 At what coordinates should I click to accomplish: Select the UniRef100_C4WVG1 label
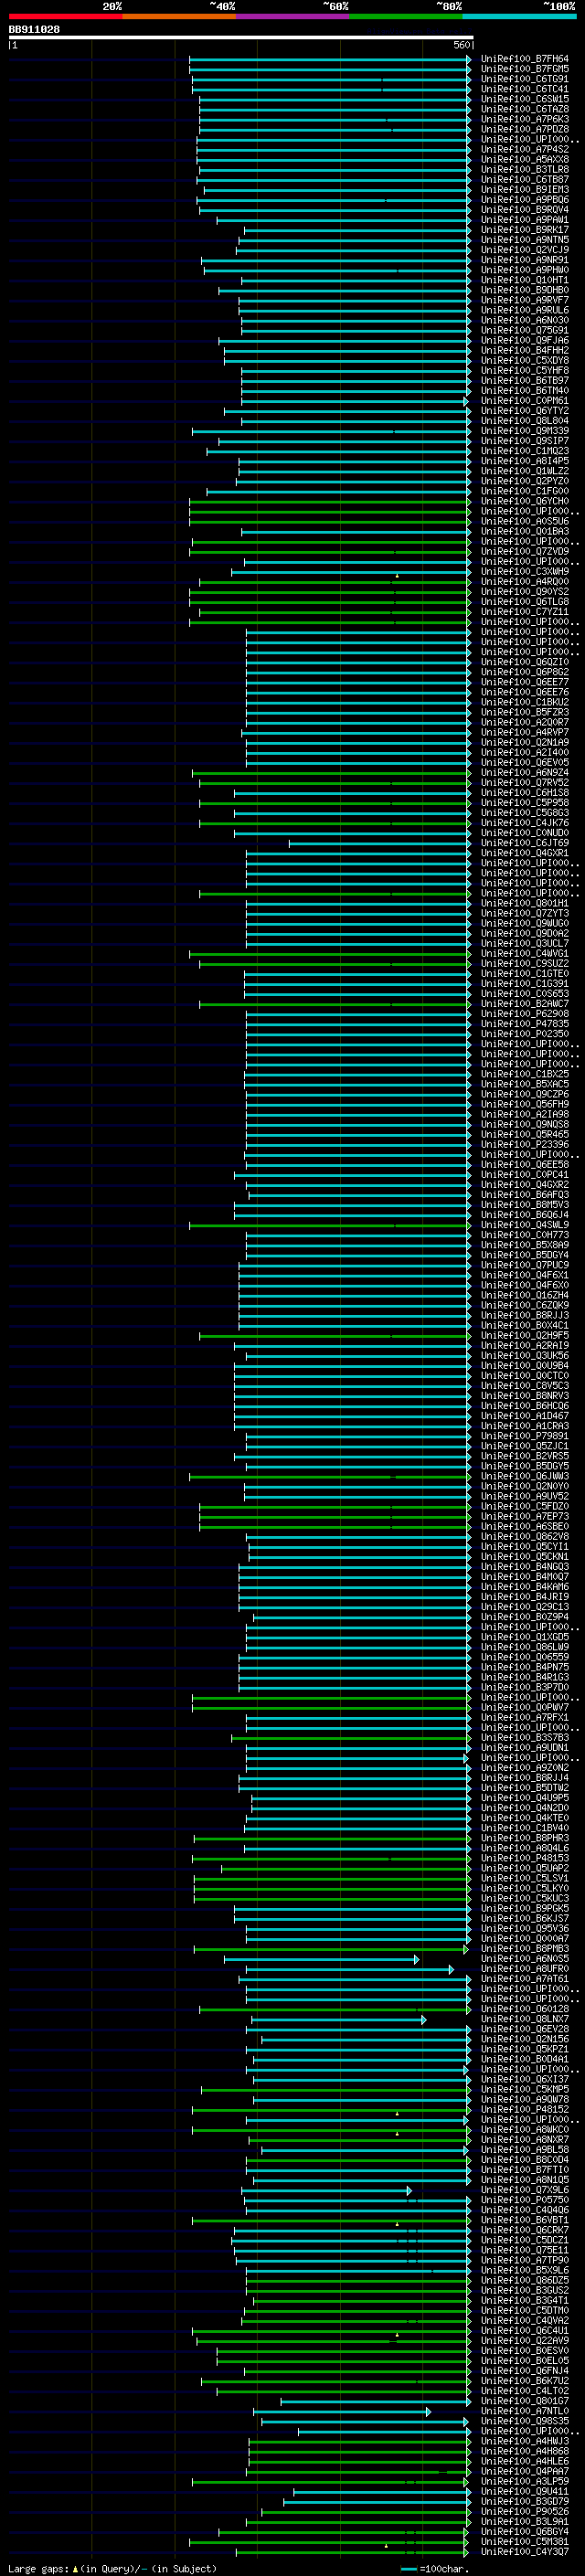[x=524, y=953]
